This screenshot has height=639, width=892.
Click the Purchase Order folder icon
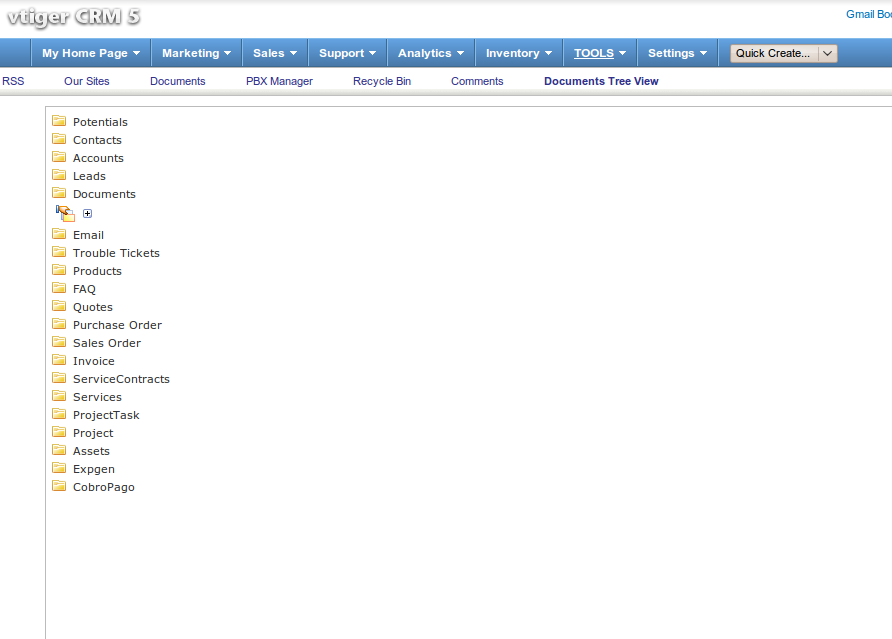(x=59, y=324)
